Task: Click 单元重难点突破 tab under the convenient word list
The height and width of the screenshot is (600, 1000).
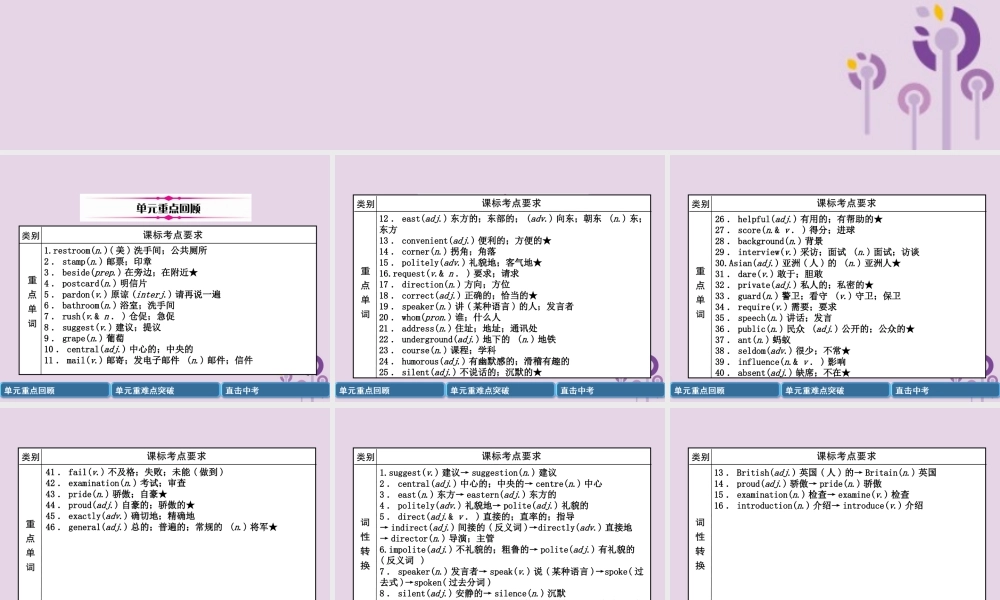Action: point(501,390)
